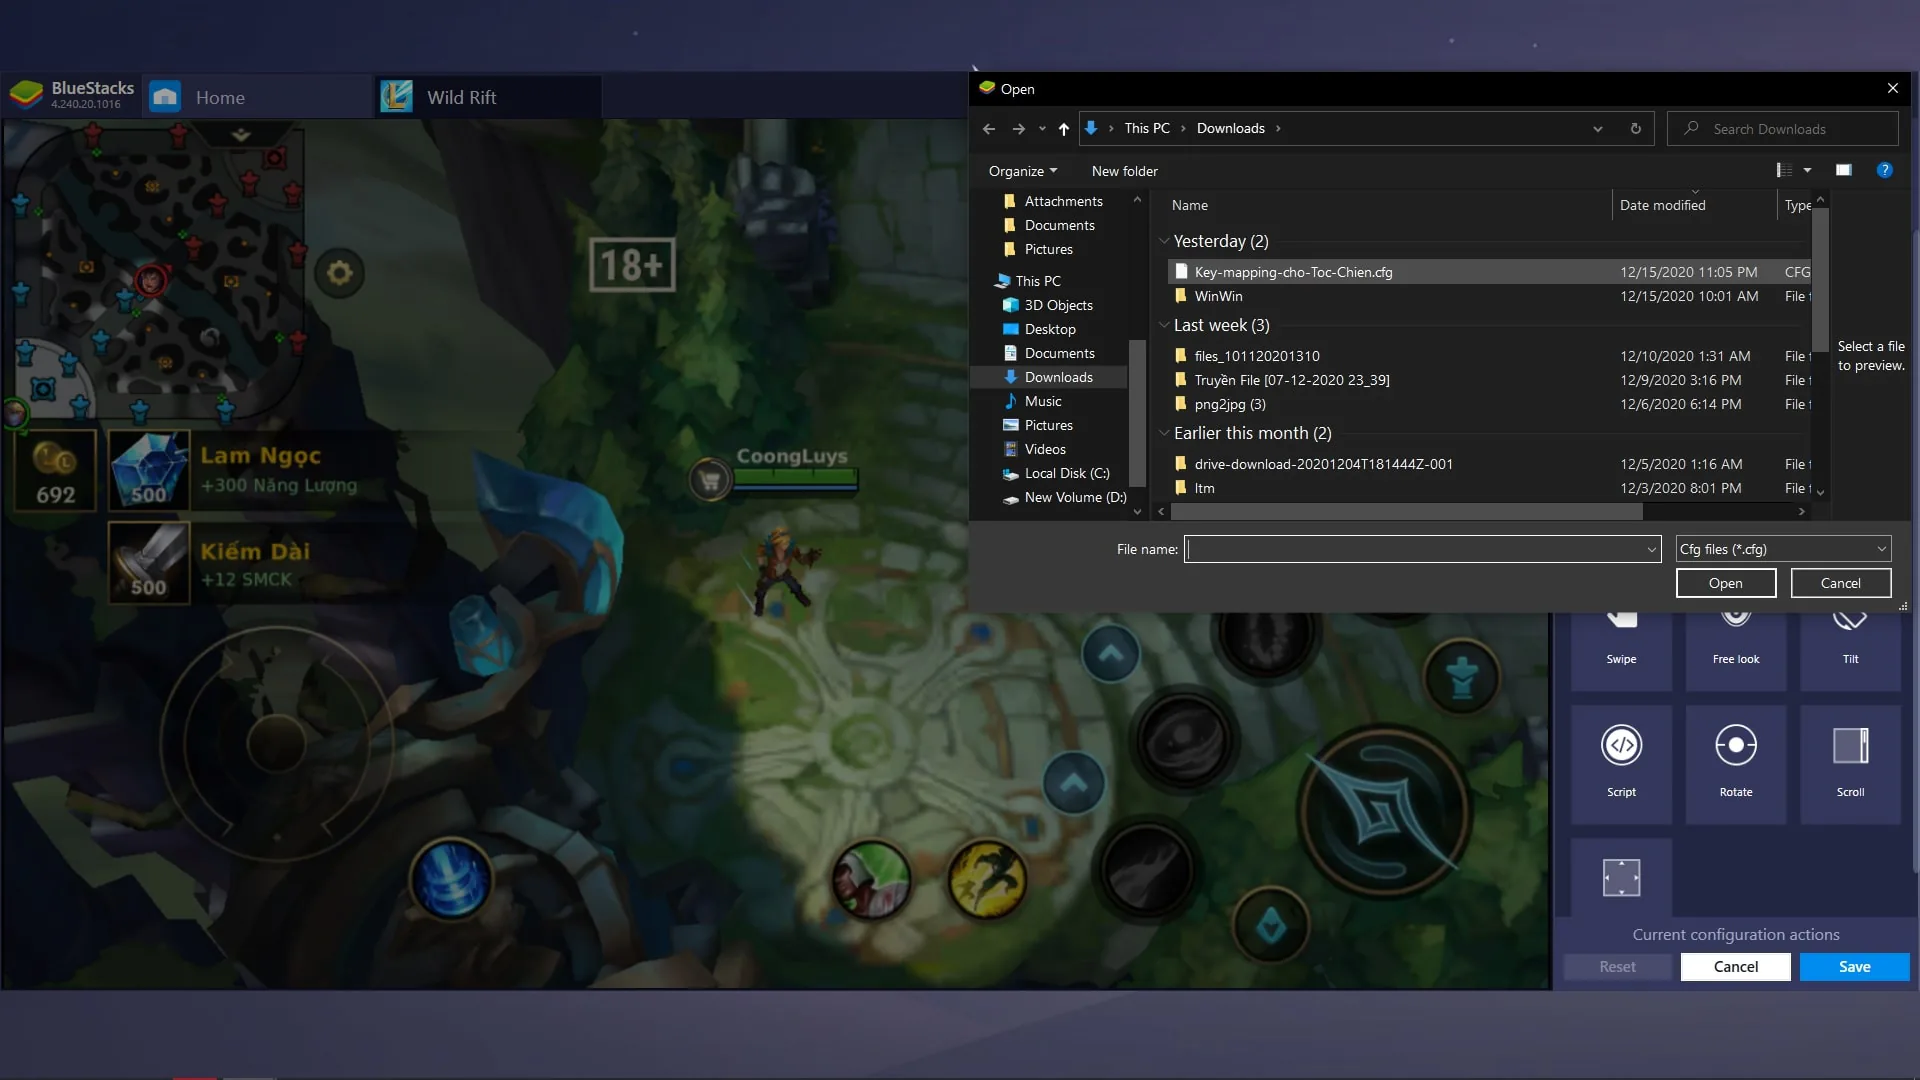Viewport: 1920px width, 1080px height.
Task: Create a New folder
Action: [1124, 171]
